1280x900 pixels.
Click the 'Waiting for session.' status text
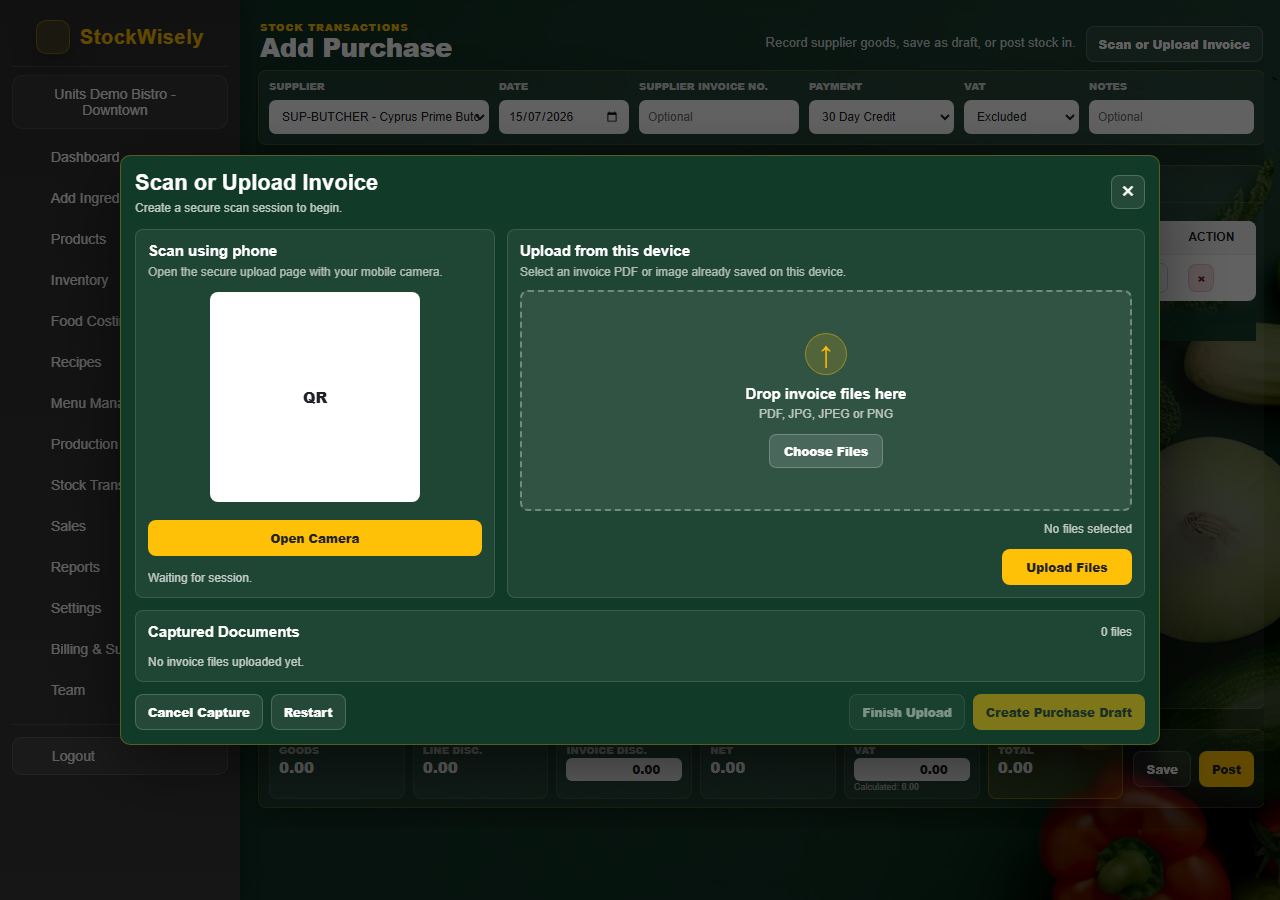point(200,578)
